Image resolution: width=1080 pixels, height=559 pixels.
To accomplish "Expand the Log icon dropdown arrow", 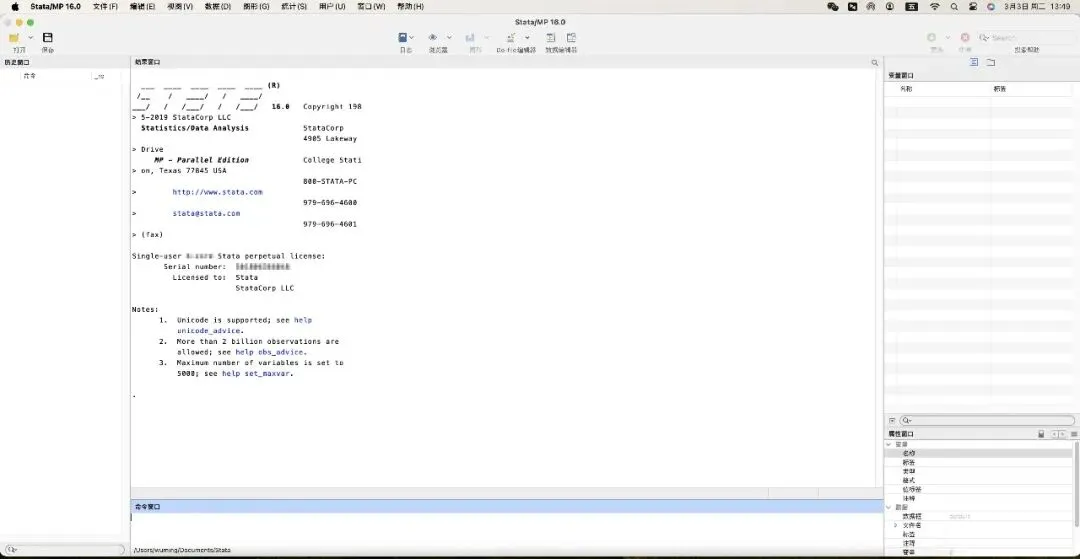I will [x=412, y=38].
